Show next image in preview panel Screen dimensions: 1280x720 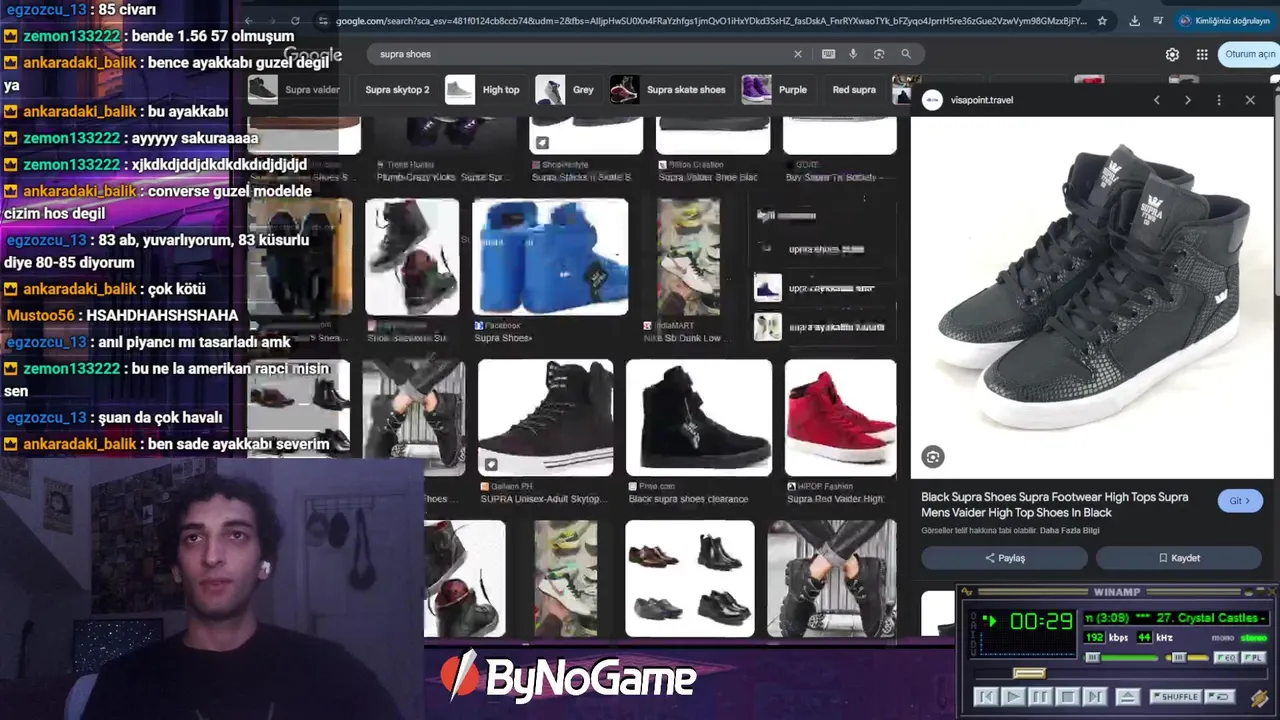(x=1188, y=100)
